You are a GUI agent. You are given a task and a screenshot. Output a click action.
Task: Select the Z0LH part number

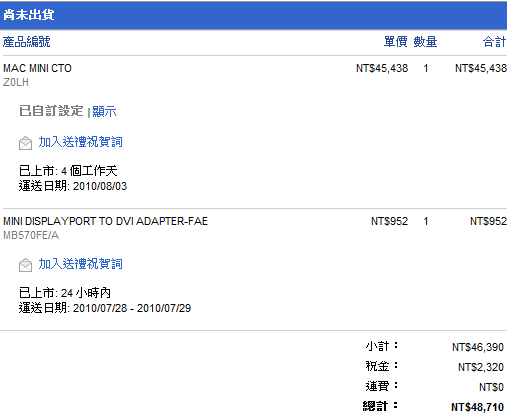16,82
